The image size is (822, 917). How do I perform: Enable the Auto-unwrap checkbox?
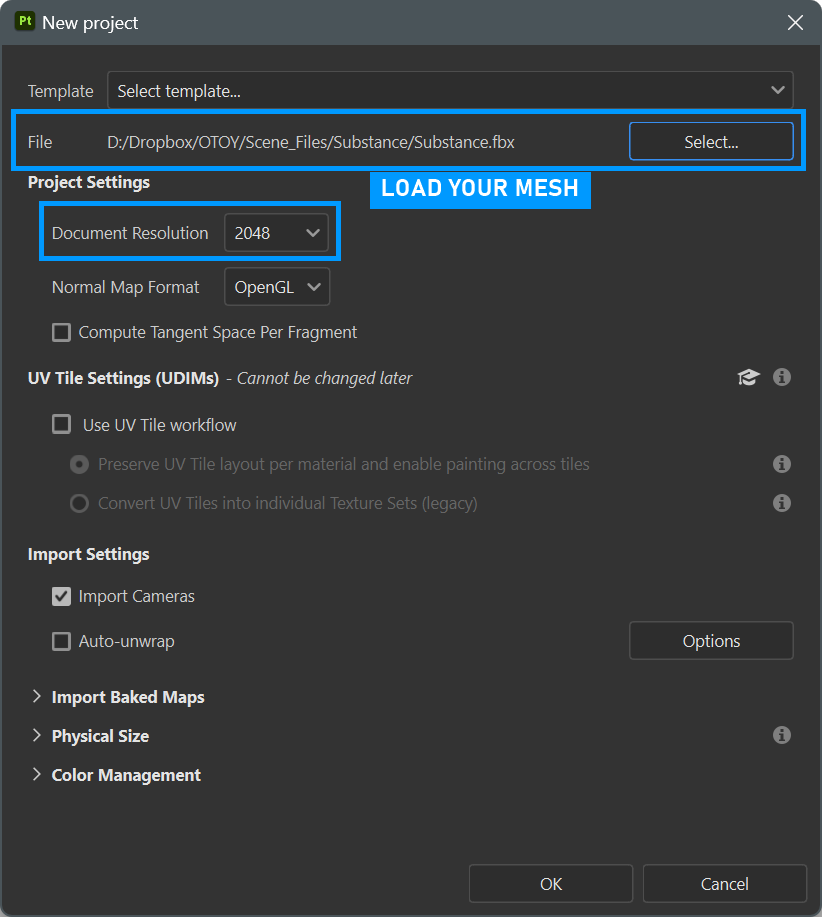62,641
